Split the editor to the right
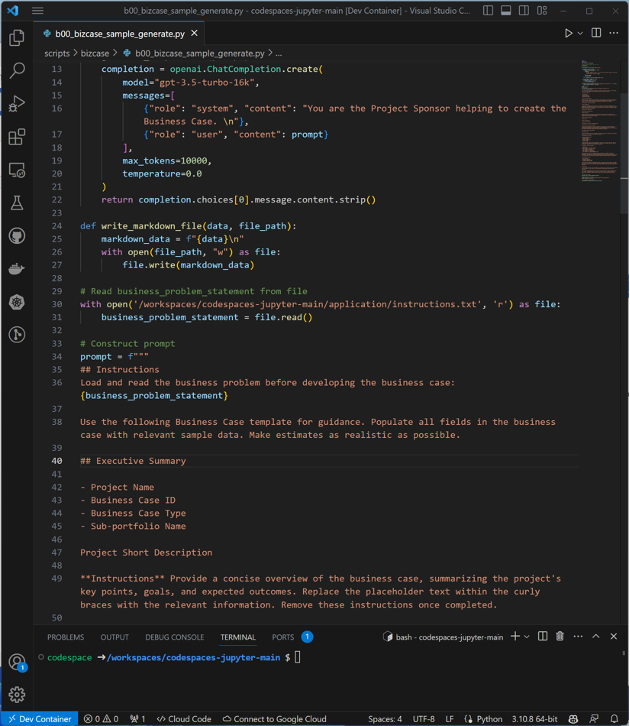 tap(596, 33)
